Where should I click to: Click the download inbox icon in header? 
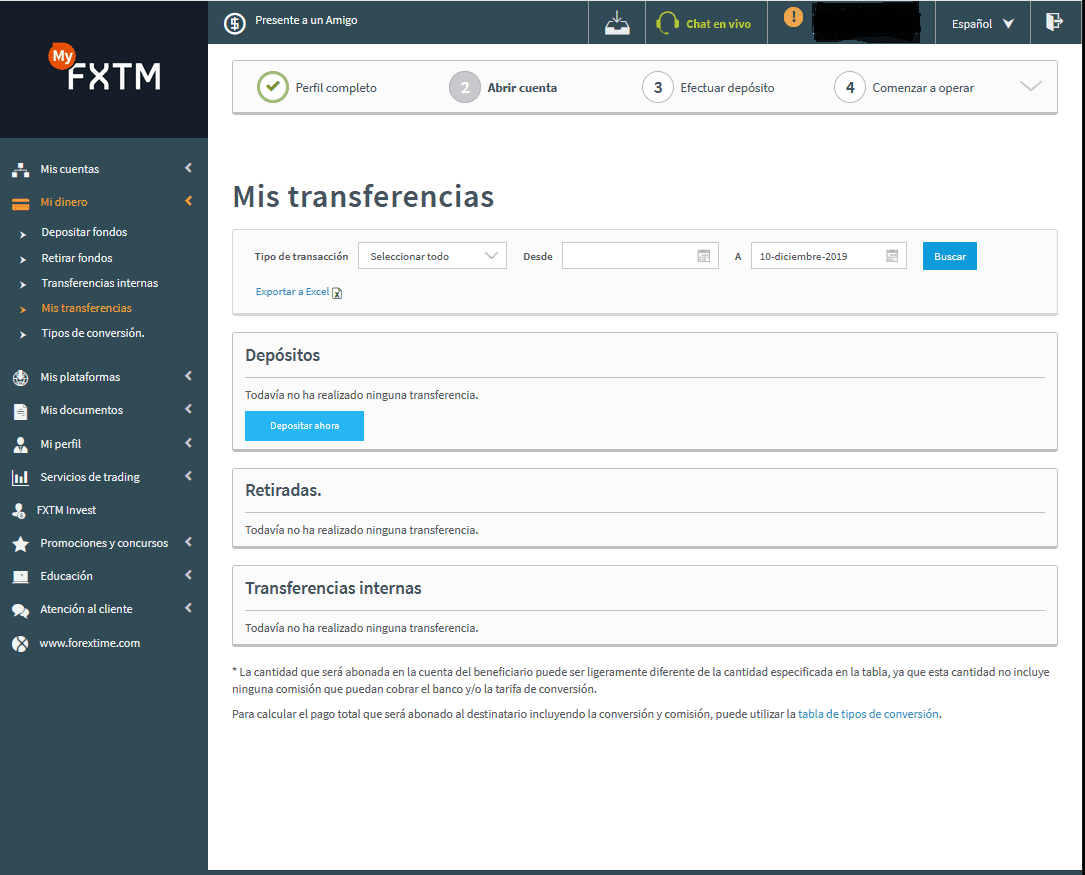[x=617, y=23]
